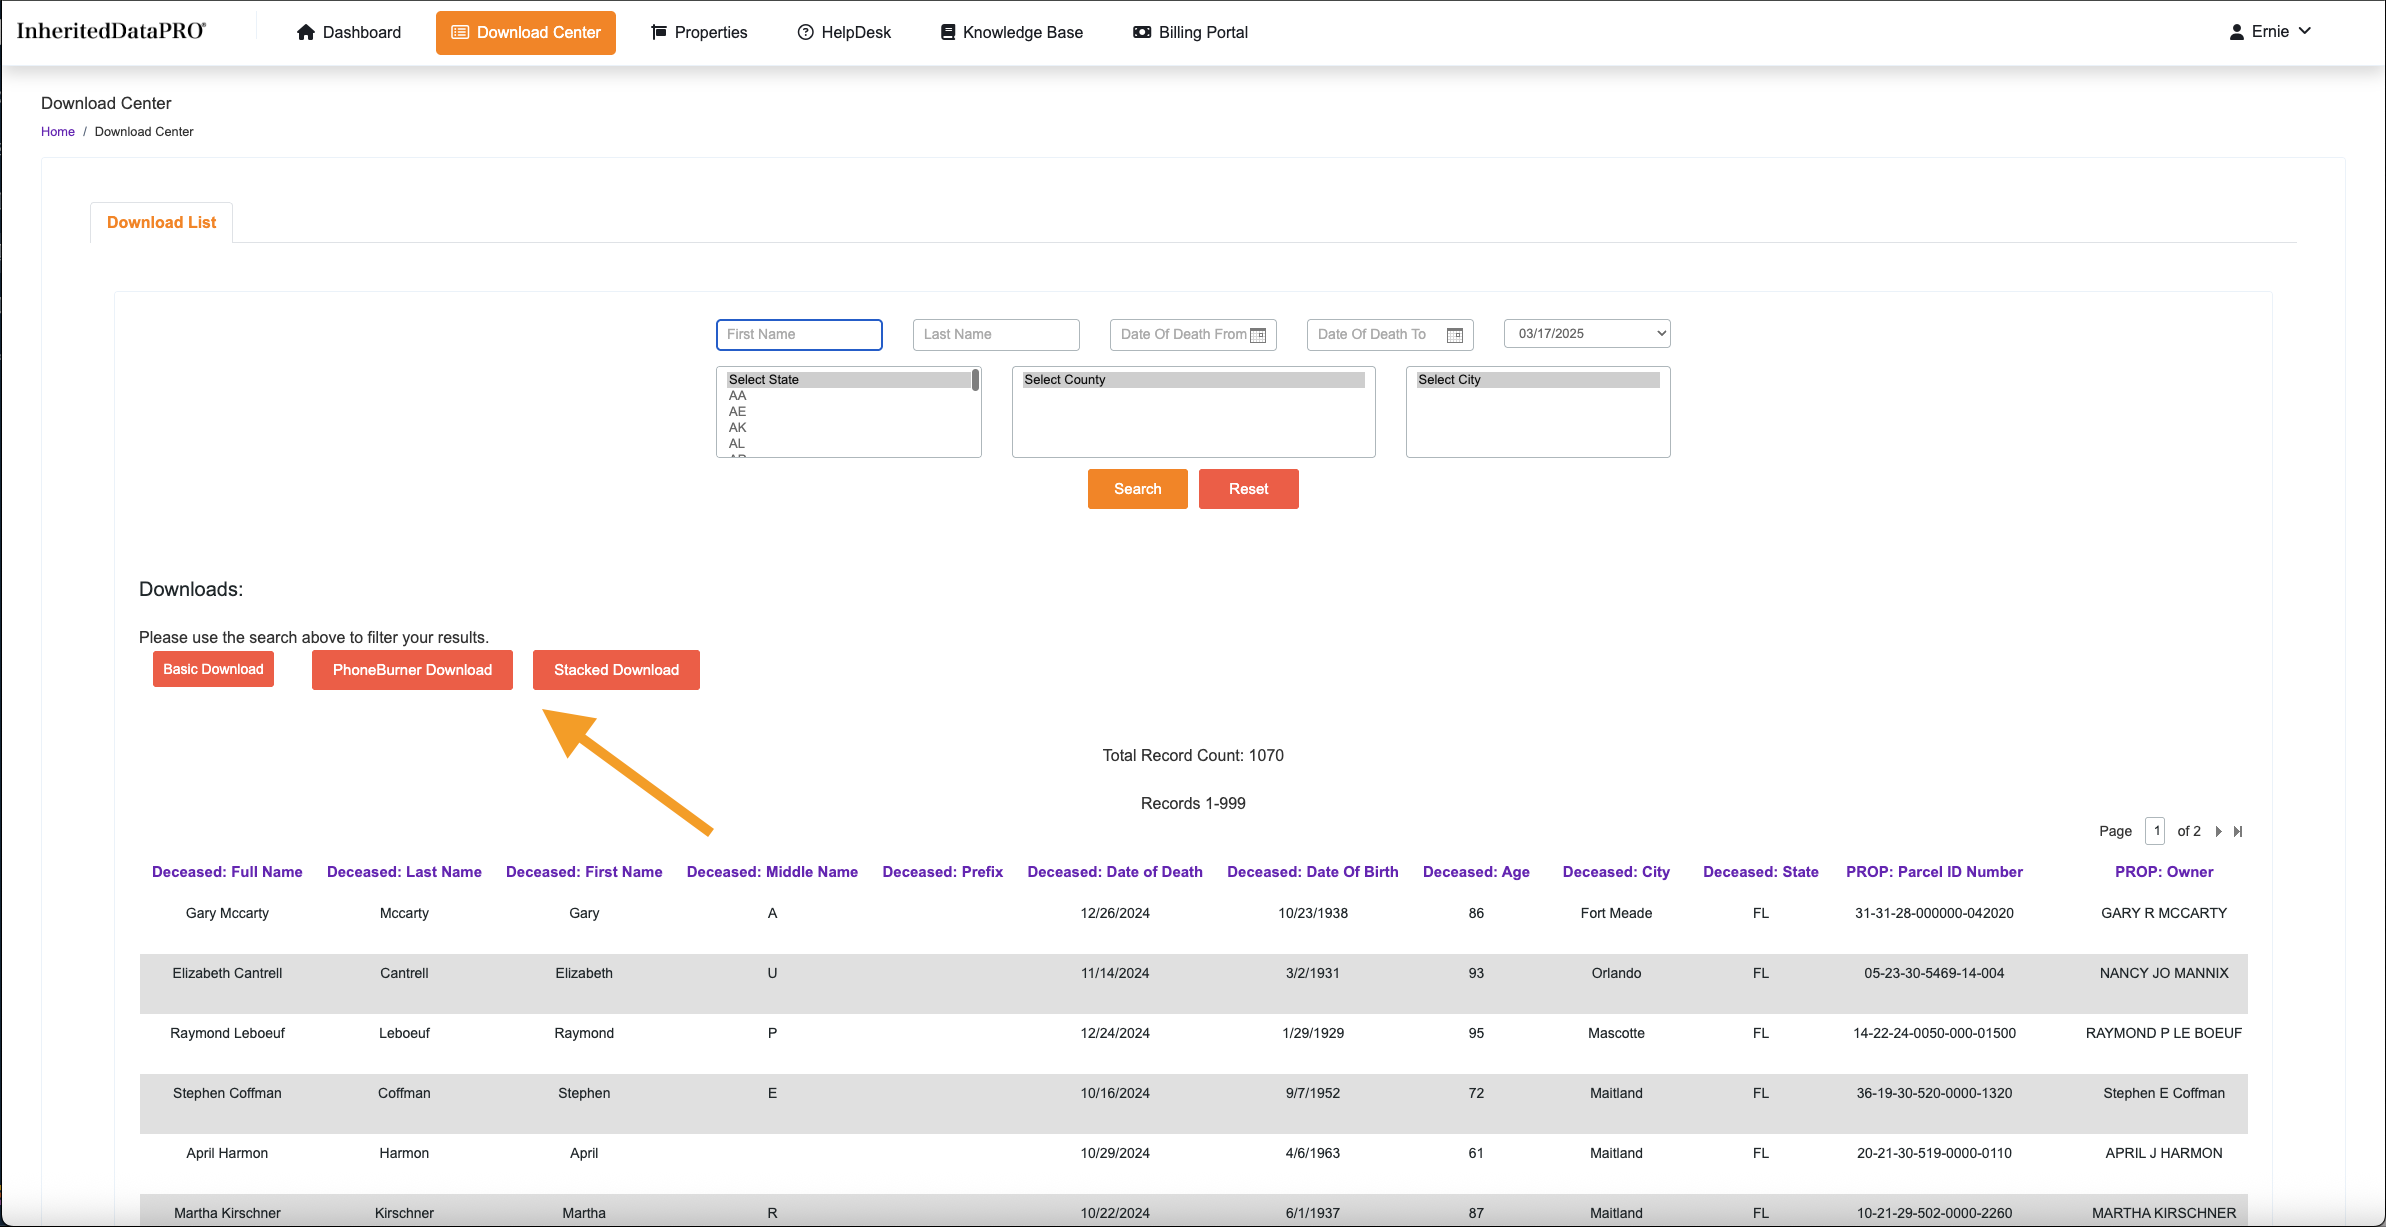Viewport: 2386px width, 1227px height.
Task: Go to next page arrow in pagination
Action: tap(2219, 831)
